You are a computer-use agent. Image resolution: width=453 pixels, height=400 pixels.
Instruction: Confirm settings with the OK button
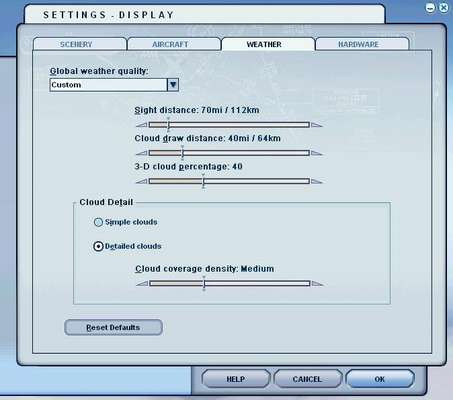click(380, 379)
